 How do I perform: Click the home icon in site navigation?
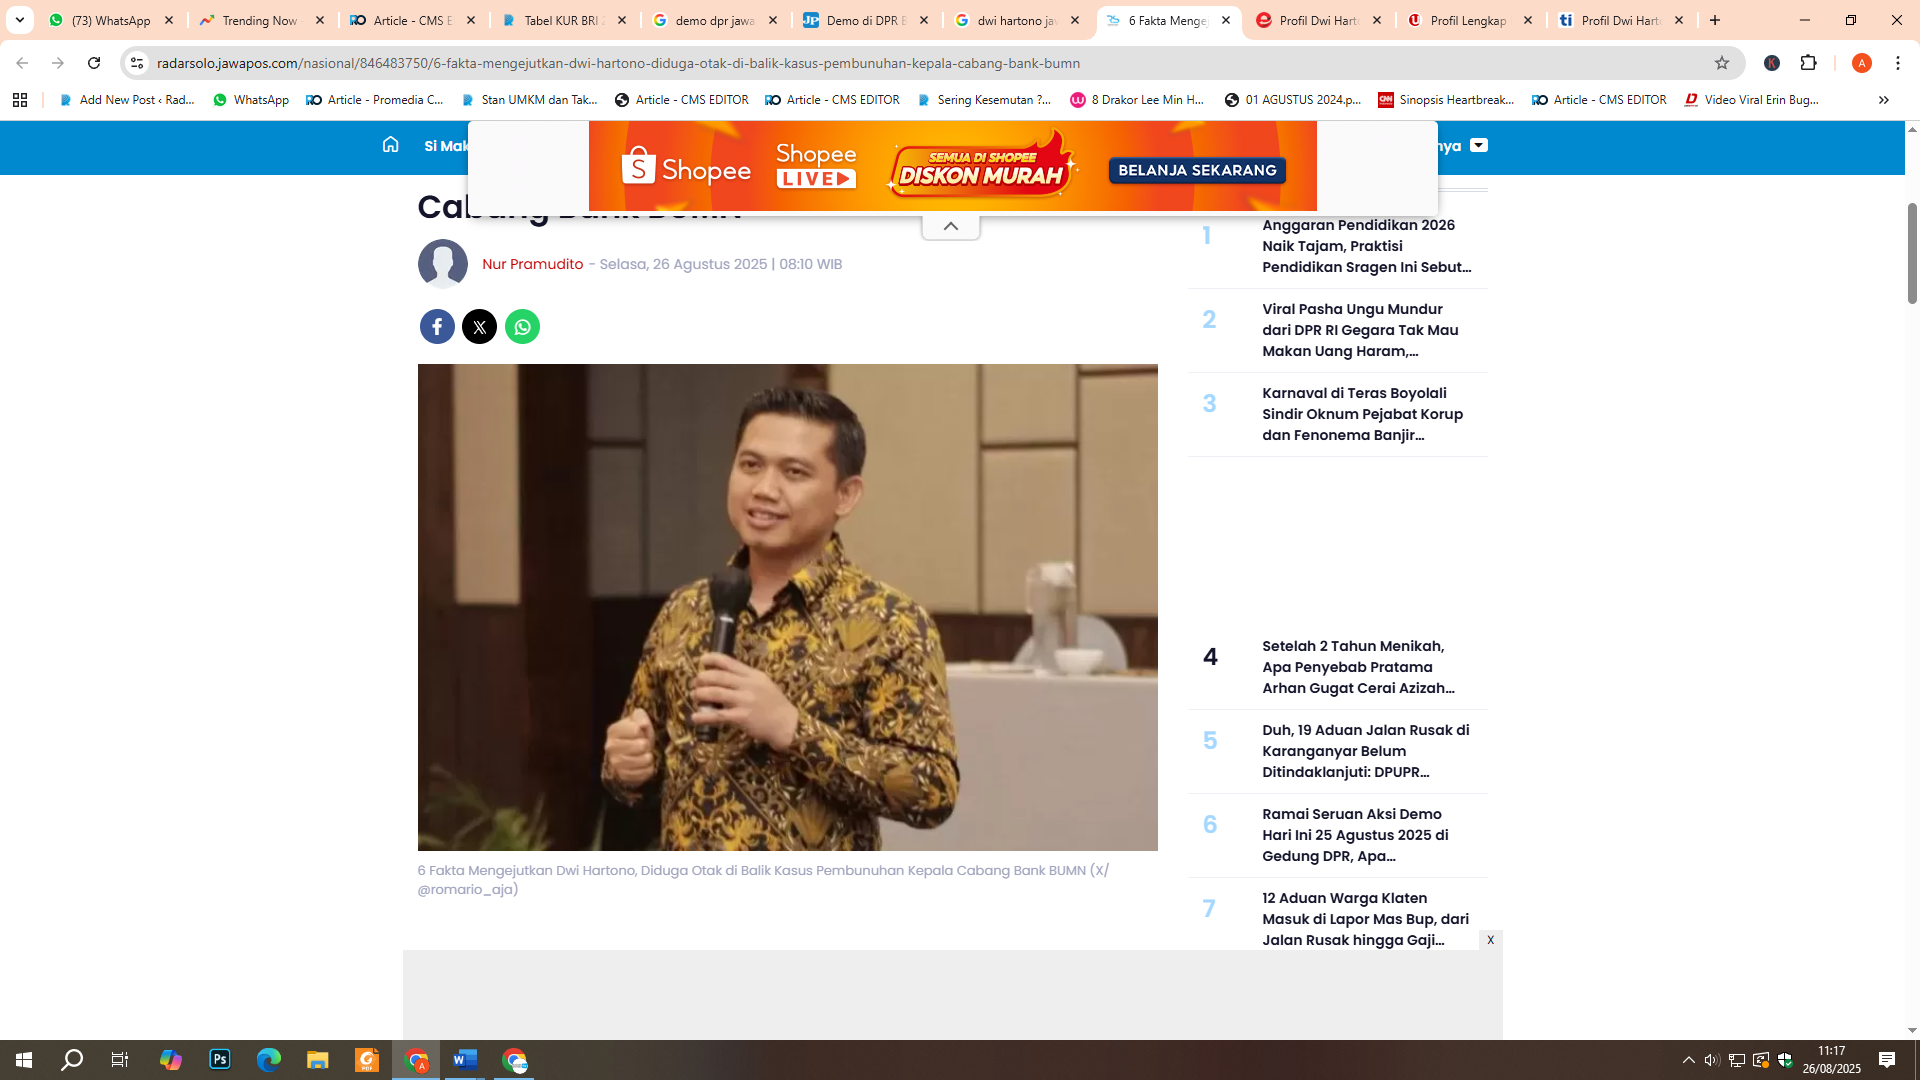coord(390,145)
